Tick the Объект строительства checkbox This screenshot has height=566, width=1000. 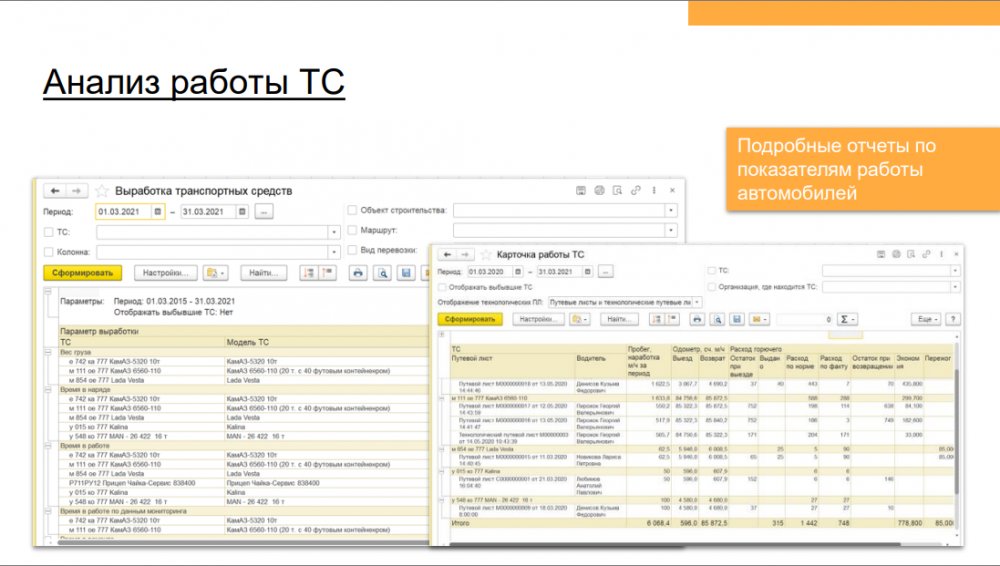point(352,211)
